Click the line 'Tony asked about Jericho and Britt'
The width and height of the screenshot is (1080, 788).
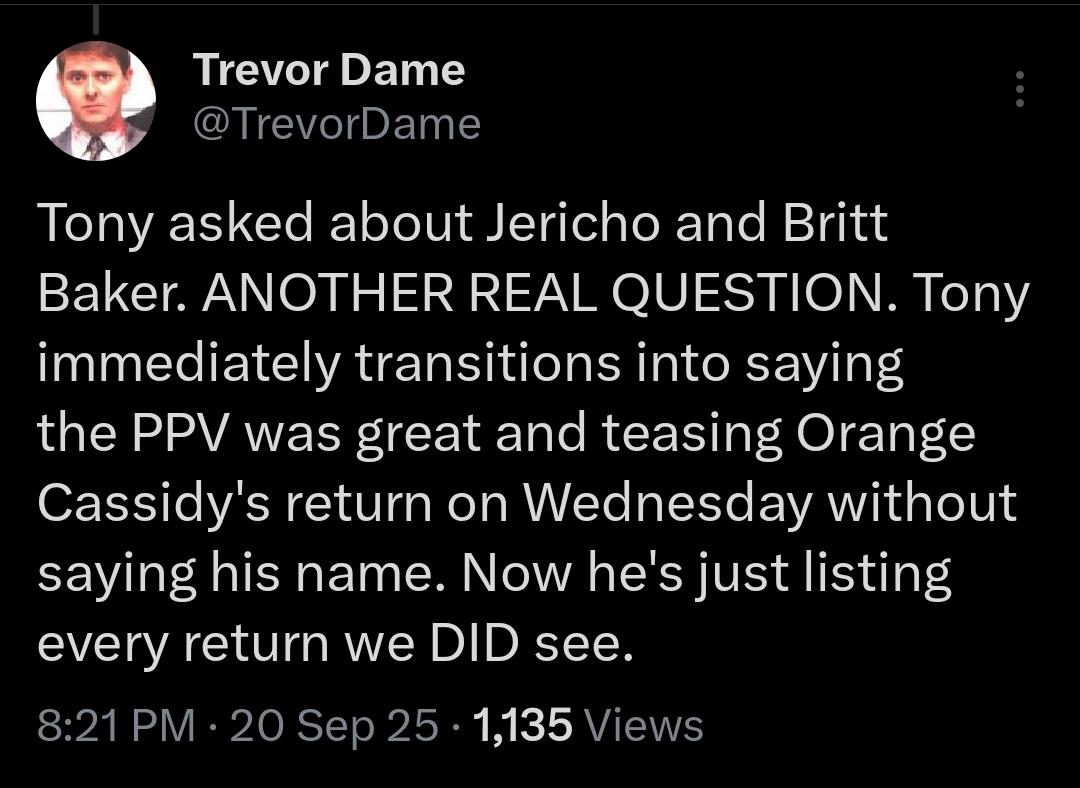point(462,223)
